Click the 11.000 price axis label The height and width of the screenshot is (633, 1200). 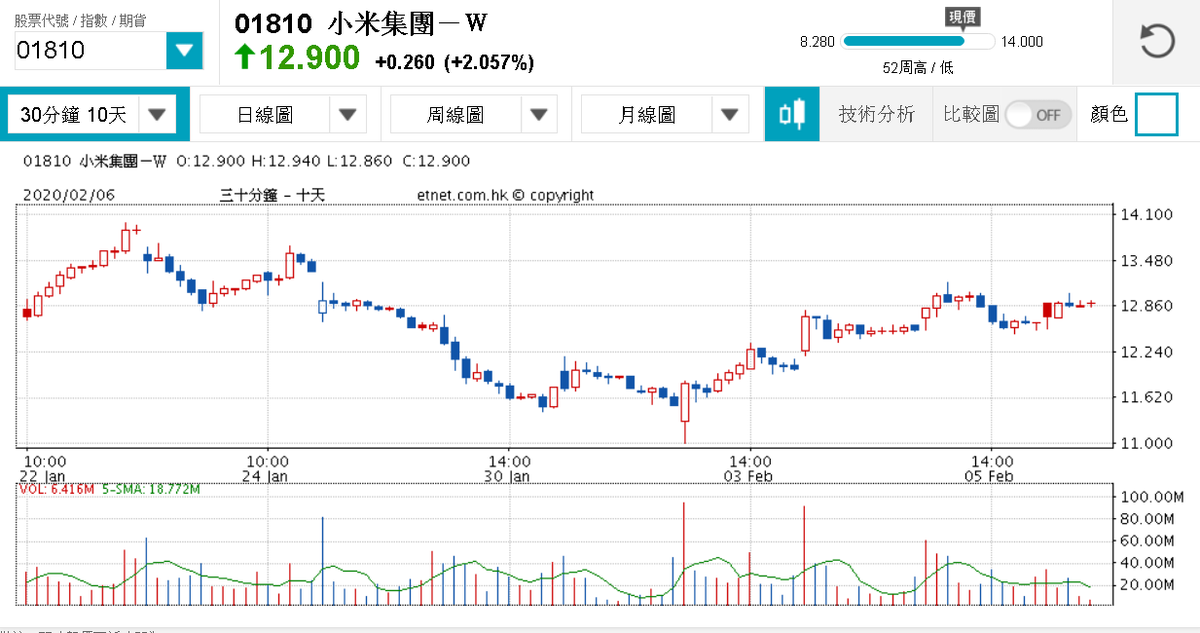(x=1148, y=443)
